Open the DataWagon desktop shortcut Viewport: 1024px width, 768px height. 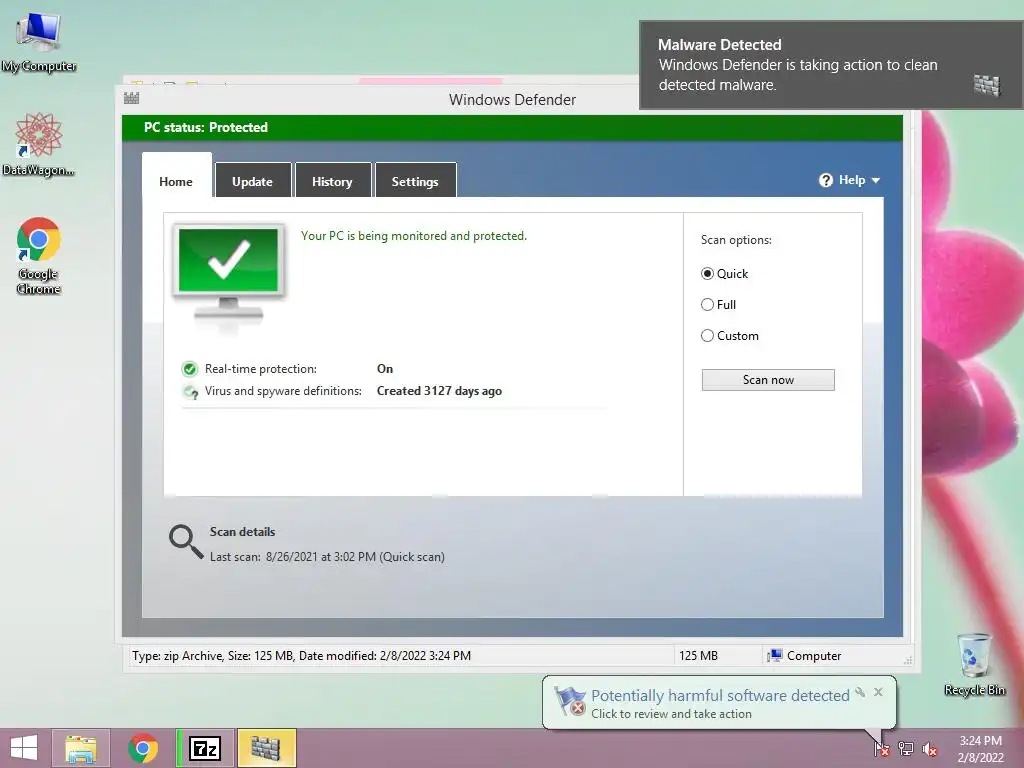[39, 144]
